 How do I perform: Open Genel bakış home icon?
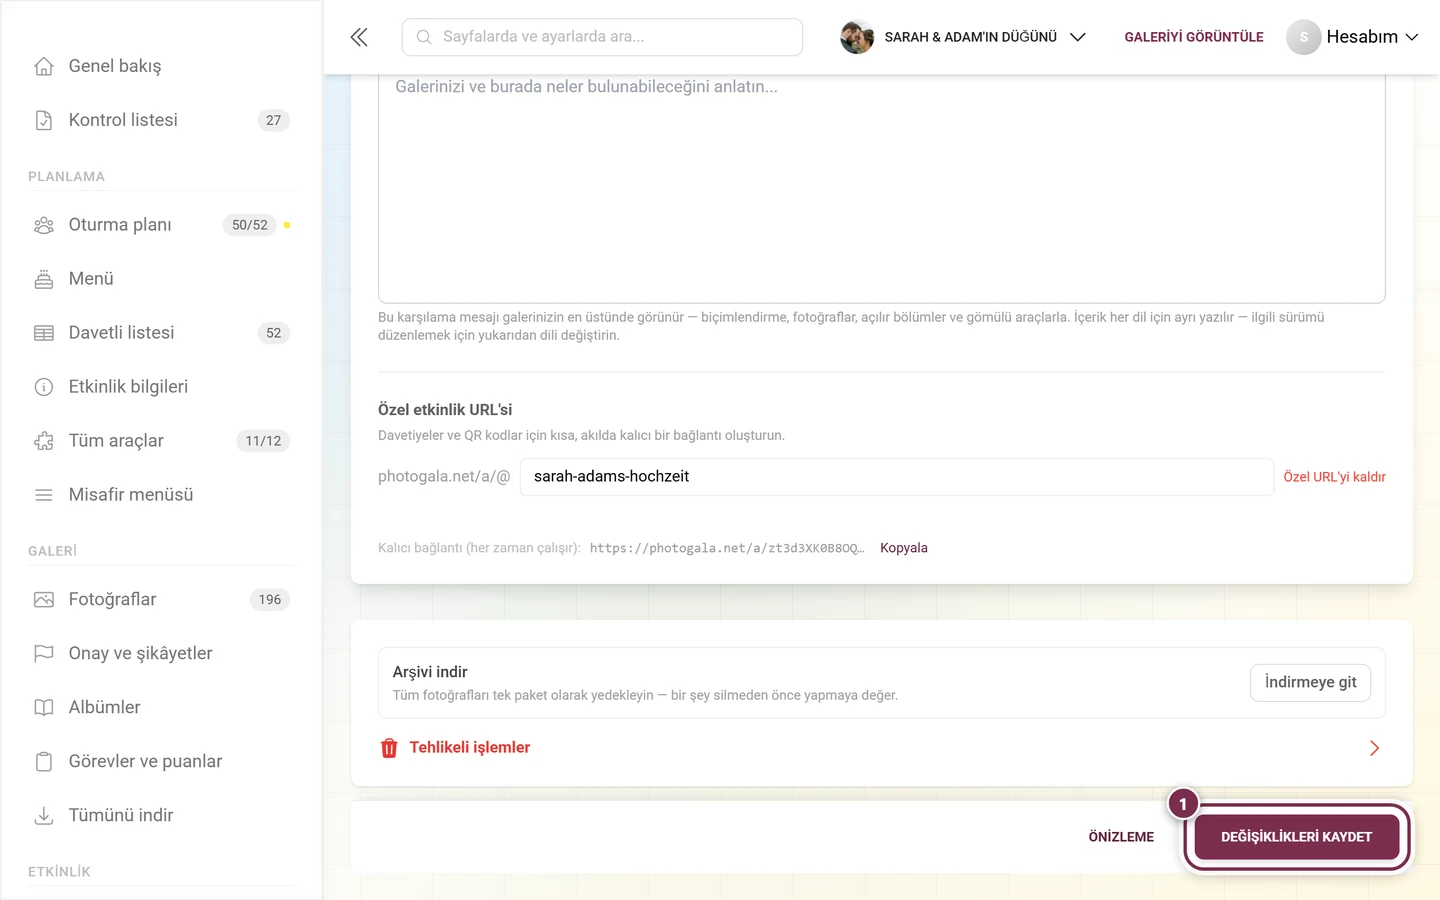pyautogui.click(x=44, y=66)
